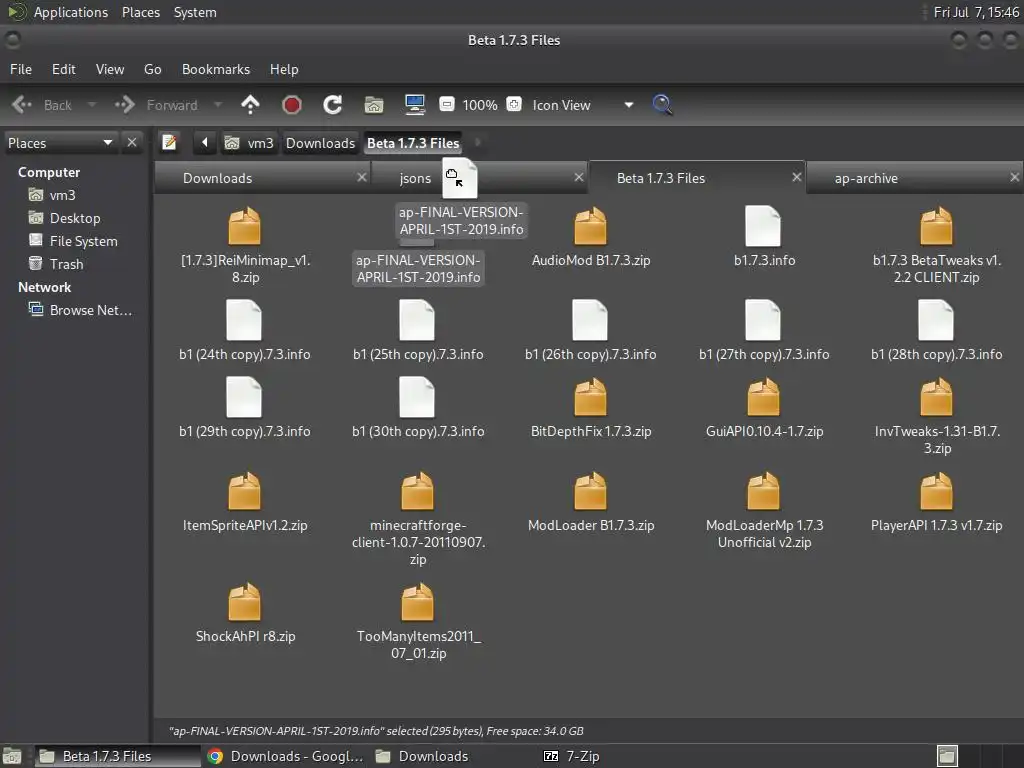Open file search with the magnifier icon
Image resolution: width=1024 pixels, height=768 pixels.
pyautogui.click(x=662, y=104)
